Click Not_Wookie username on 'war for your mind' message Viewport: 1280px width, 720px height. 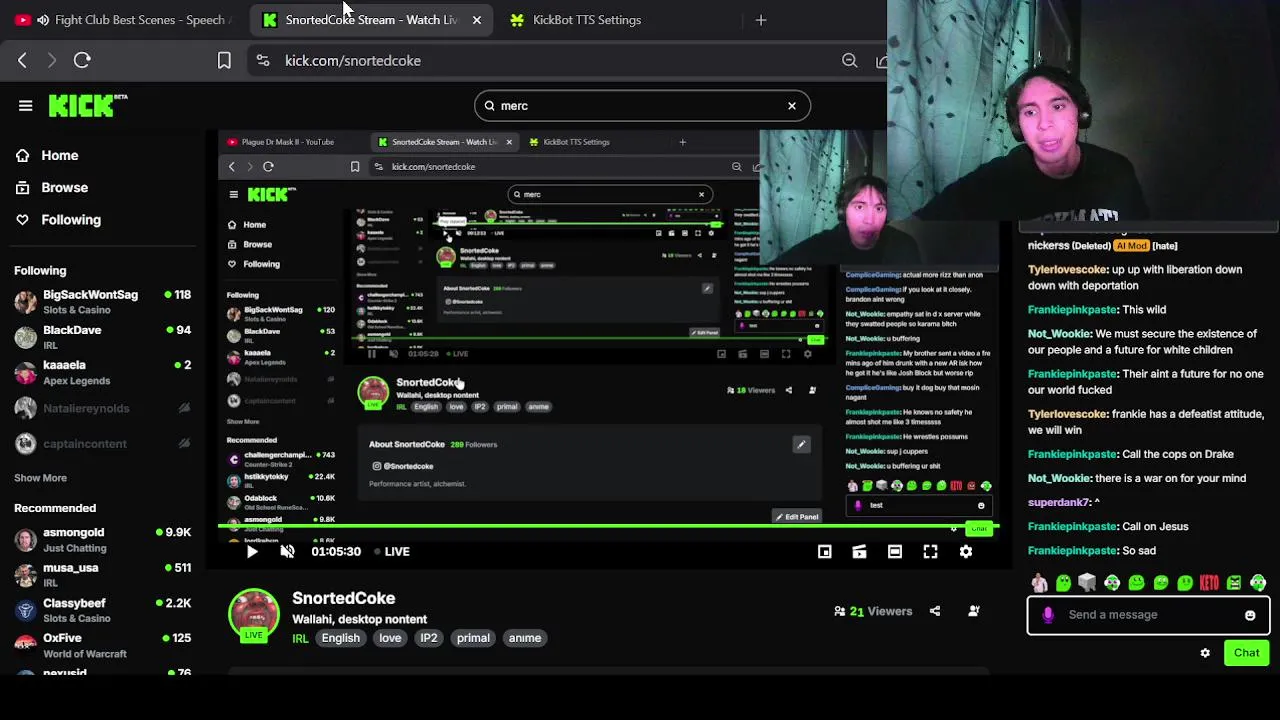coord(1058,478)
